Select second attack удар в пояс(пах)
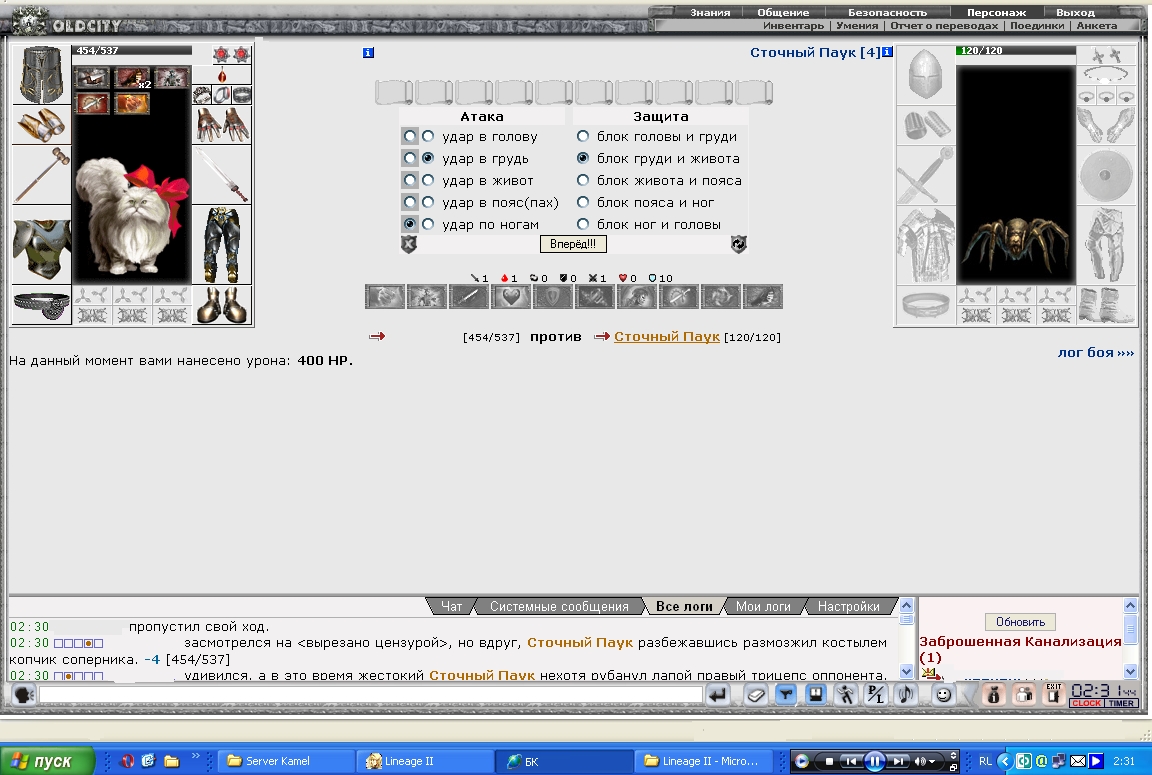The height and width of the screenshot is (775, 1152). (428, 202)
